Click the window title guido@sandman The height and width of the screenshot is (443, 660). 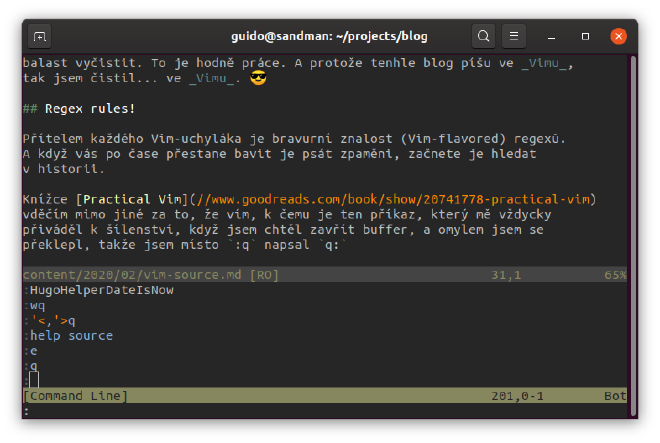(x=329, y=37)
